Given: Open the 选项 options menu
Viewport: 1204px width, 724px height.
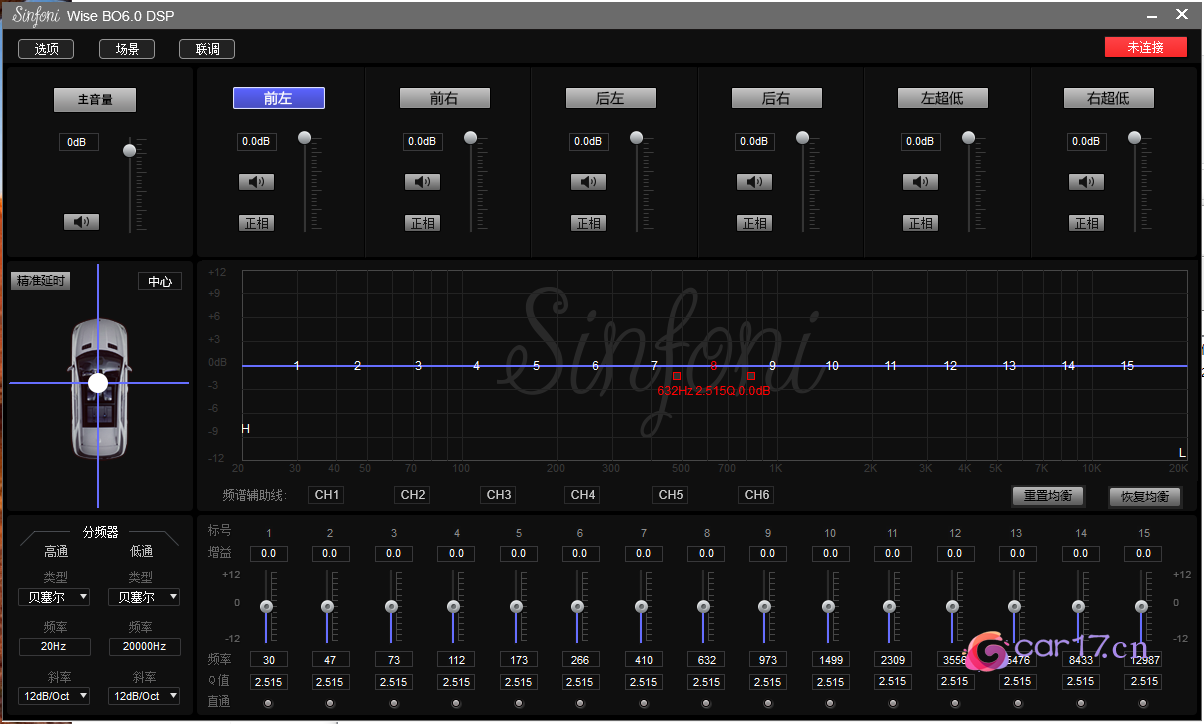Looking at the screenshot, I should point(46,49).
